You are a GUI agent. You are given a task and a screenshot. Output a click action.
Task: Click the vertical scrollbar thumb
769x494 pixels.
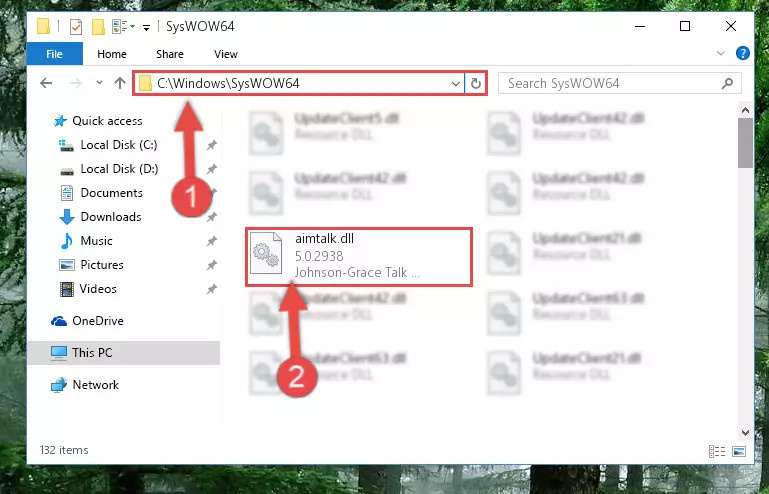coord(745,143)
